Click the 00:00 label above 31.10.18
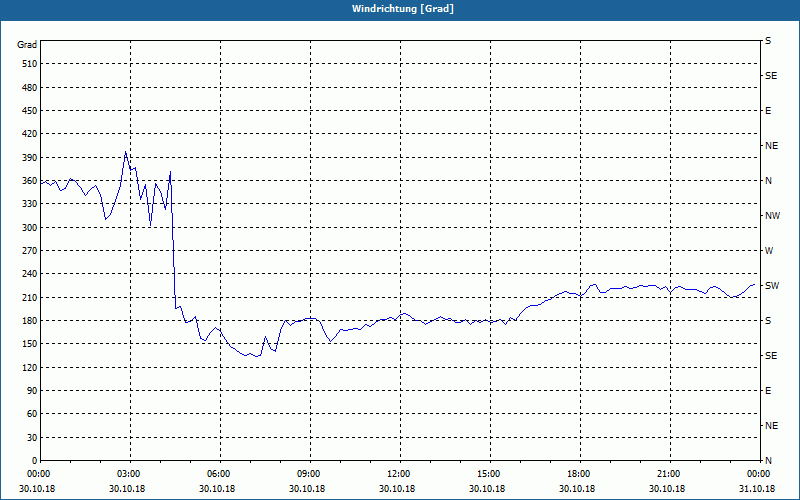Image resolution: width=800 pixels, height=500 pixels. point(757,474)
